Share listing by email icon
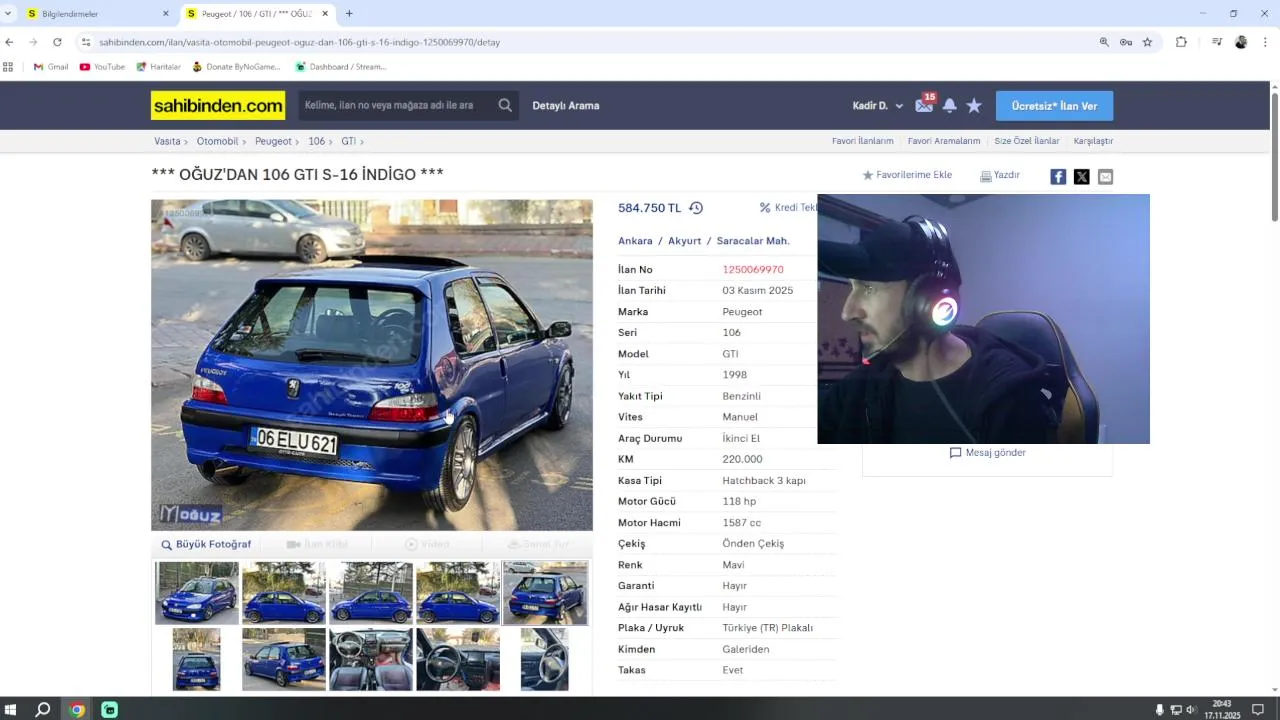 click(x=1105, y=176)
